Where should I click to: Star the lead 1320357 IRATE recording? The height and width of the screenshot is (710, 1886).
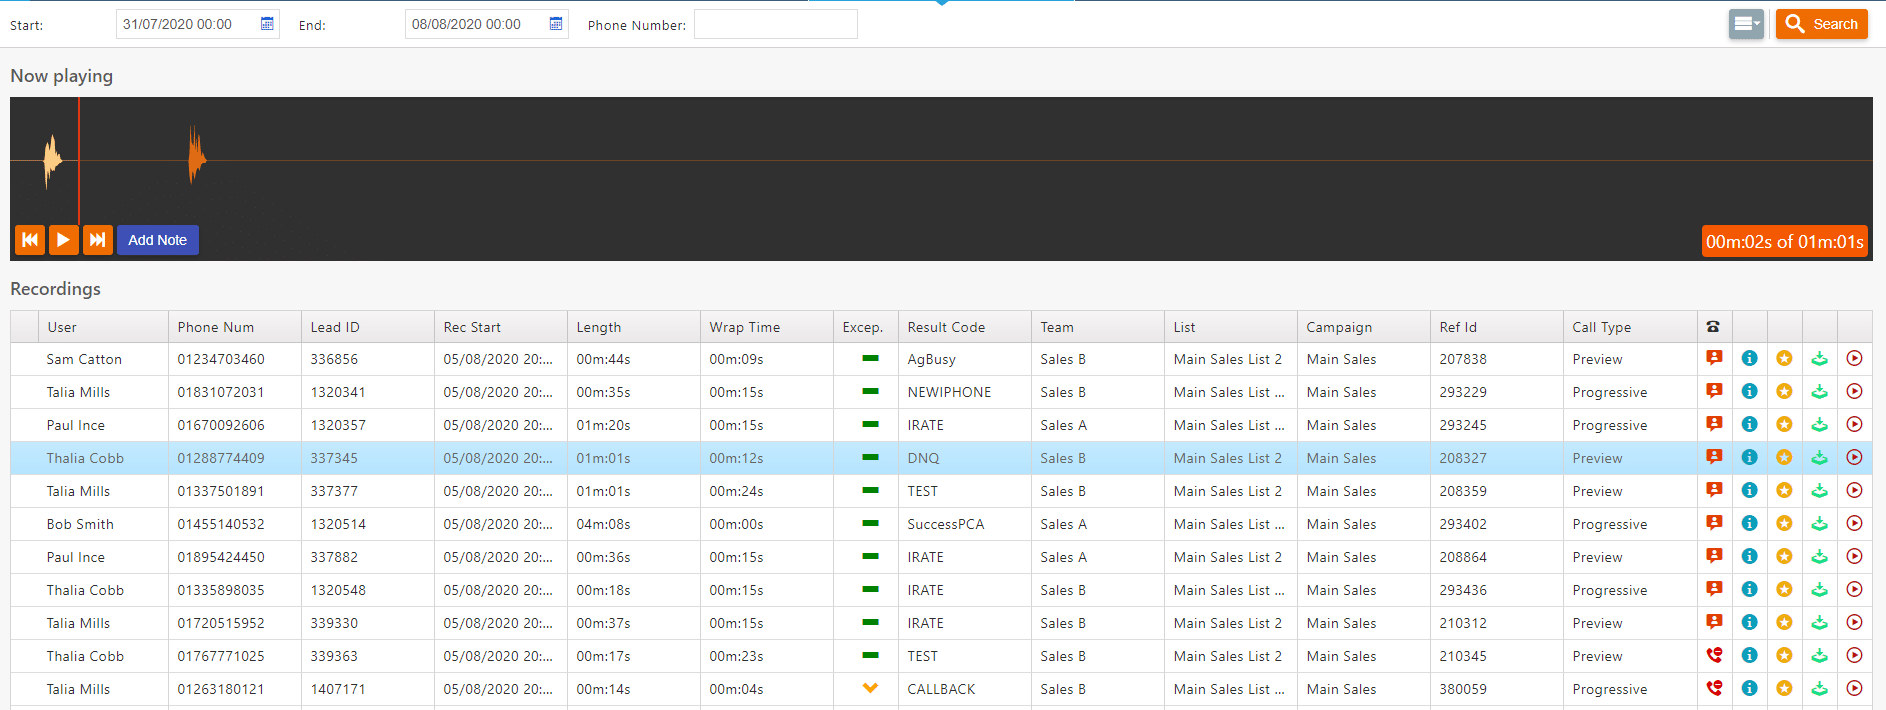coord(1784,424)
